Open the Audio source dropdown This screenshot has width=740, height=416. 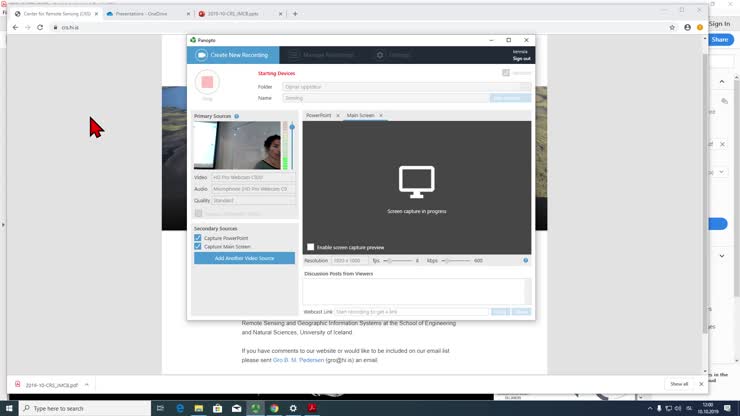coord(253,189)
